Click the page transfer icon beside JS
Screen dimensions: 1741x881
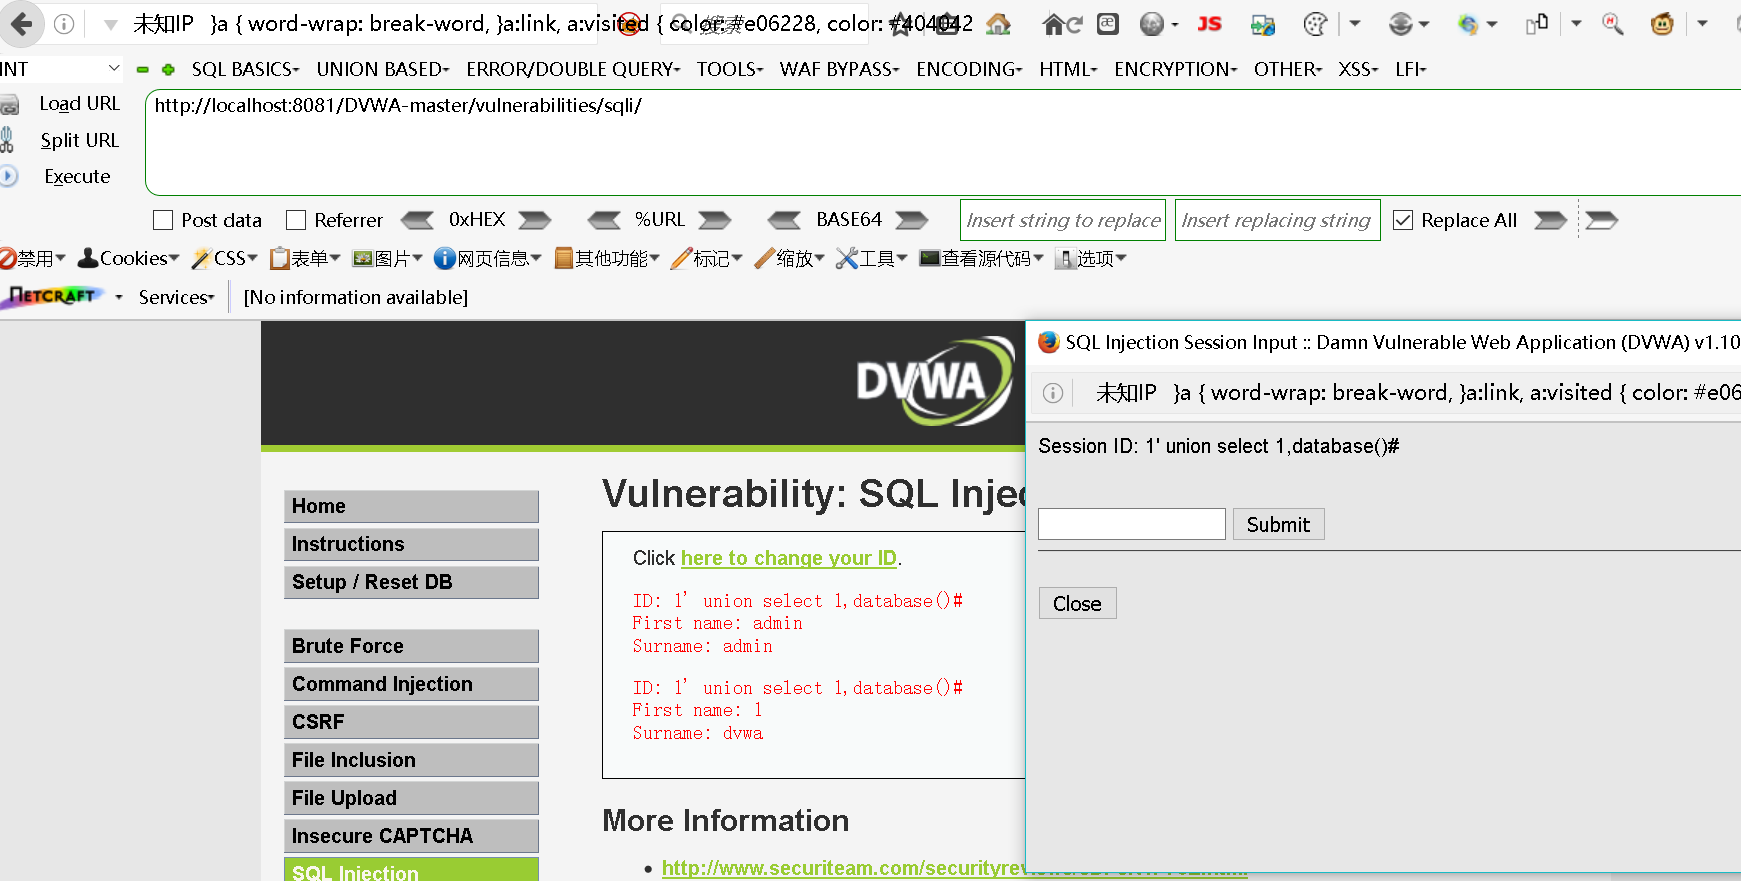[x=1263, y=24]
